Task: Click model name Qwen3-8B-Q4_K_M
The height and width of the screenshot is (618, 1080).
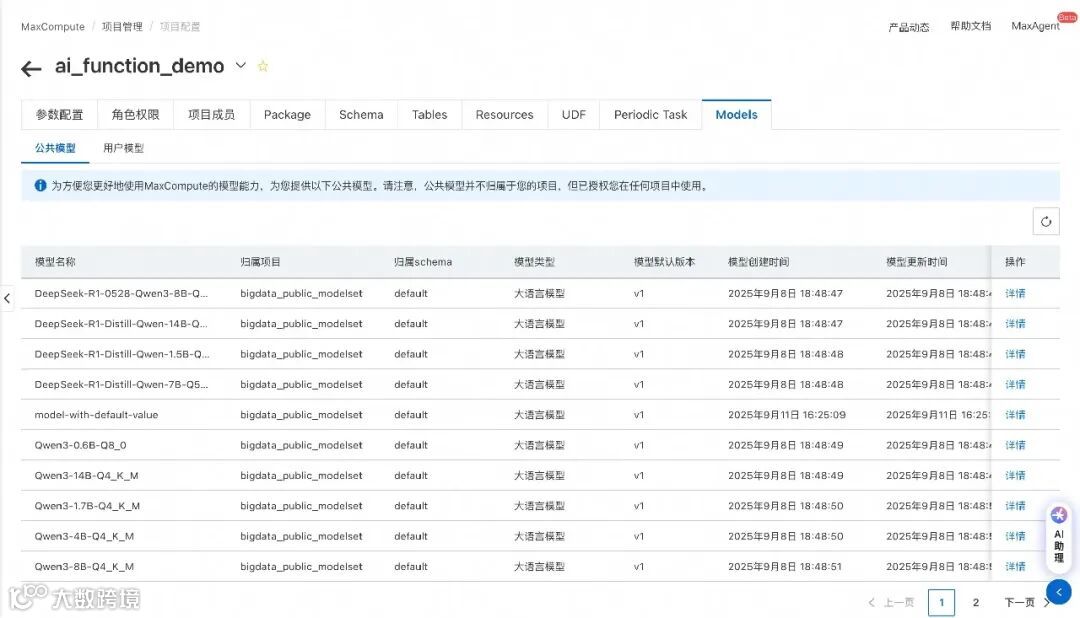Action: 84,566
